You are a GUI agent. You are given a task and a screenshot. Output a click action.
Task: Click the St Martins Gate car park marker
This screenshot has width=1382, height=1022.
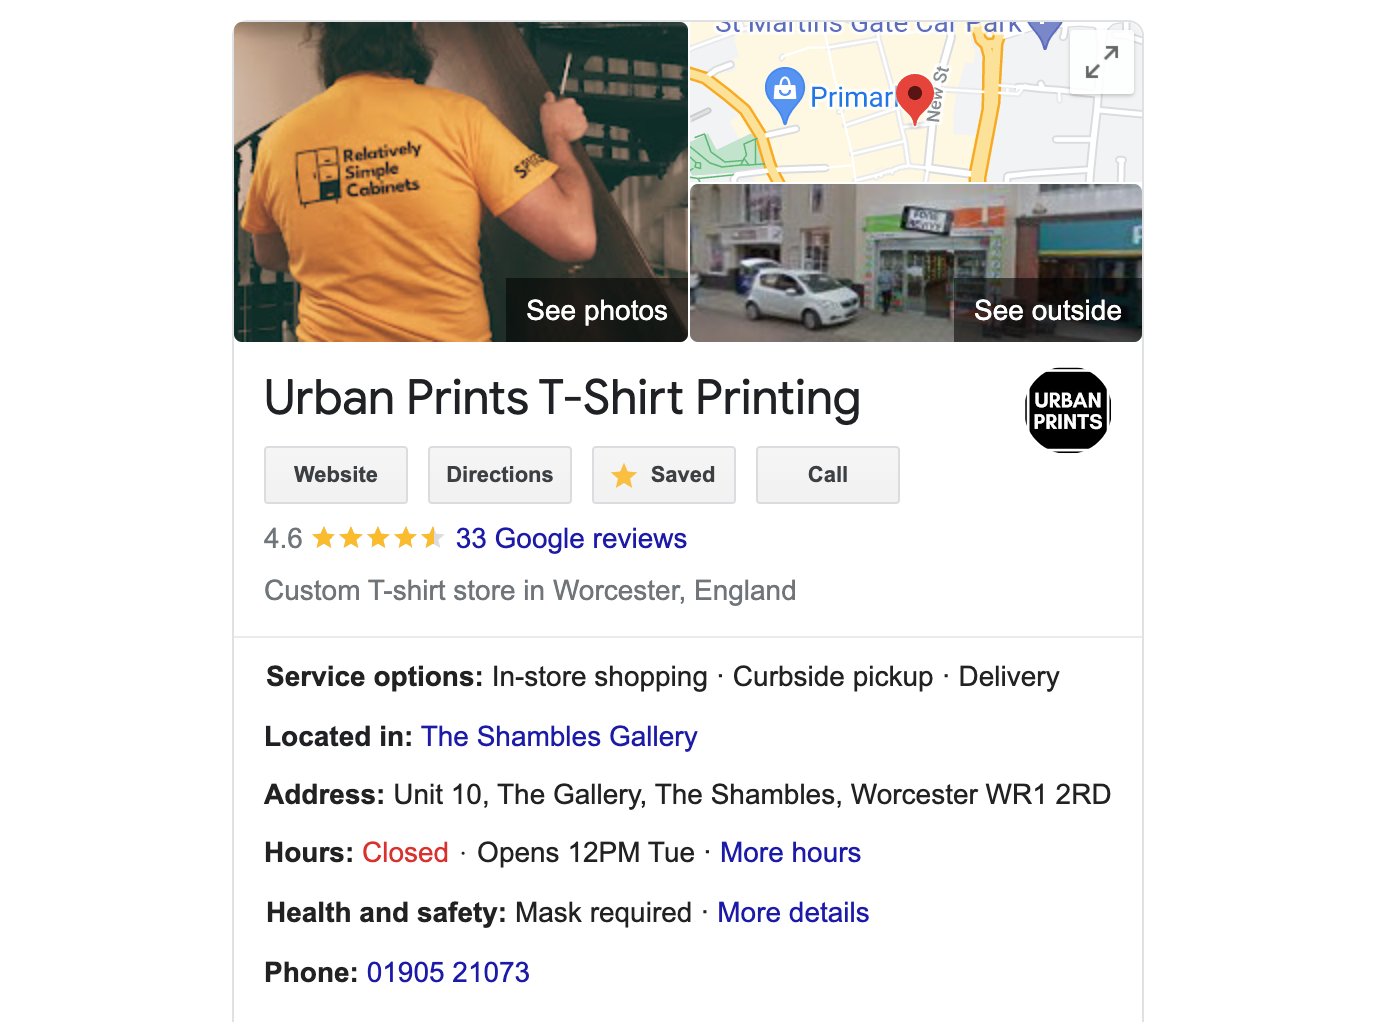[1044, 33]
